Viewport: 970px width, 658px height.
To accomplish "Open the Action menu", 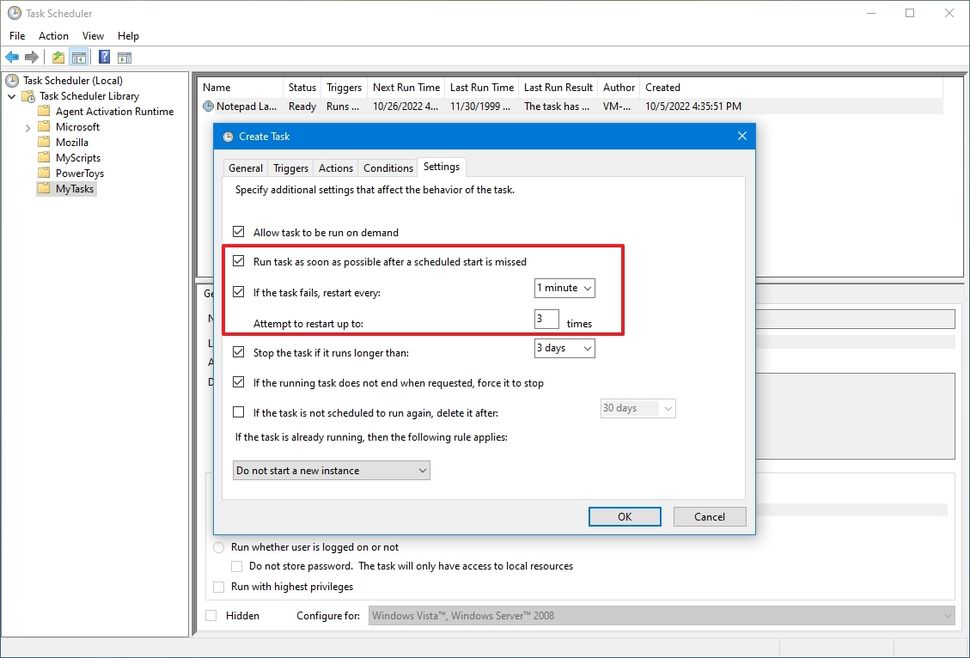I will click(x=53, y=36).
